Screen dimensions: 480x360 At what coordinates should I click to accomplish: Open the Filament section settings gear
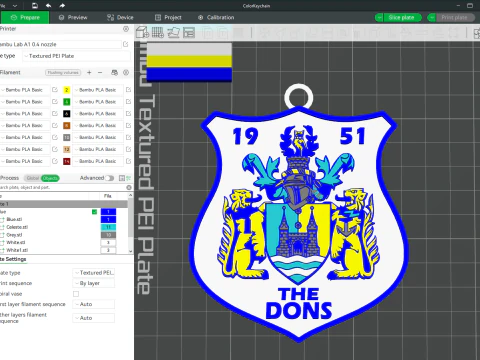(x=126, y=72)
